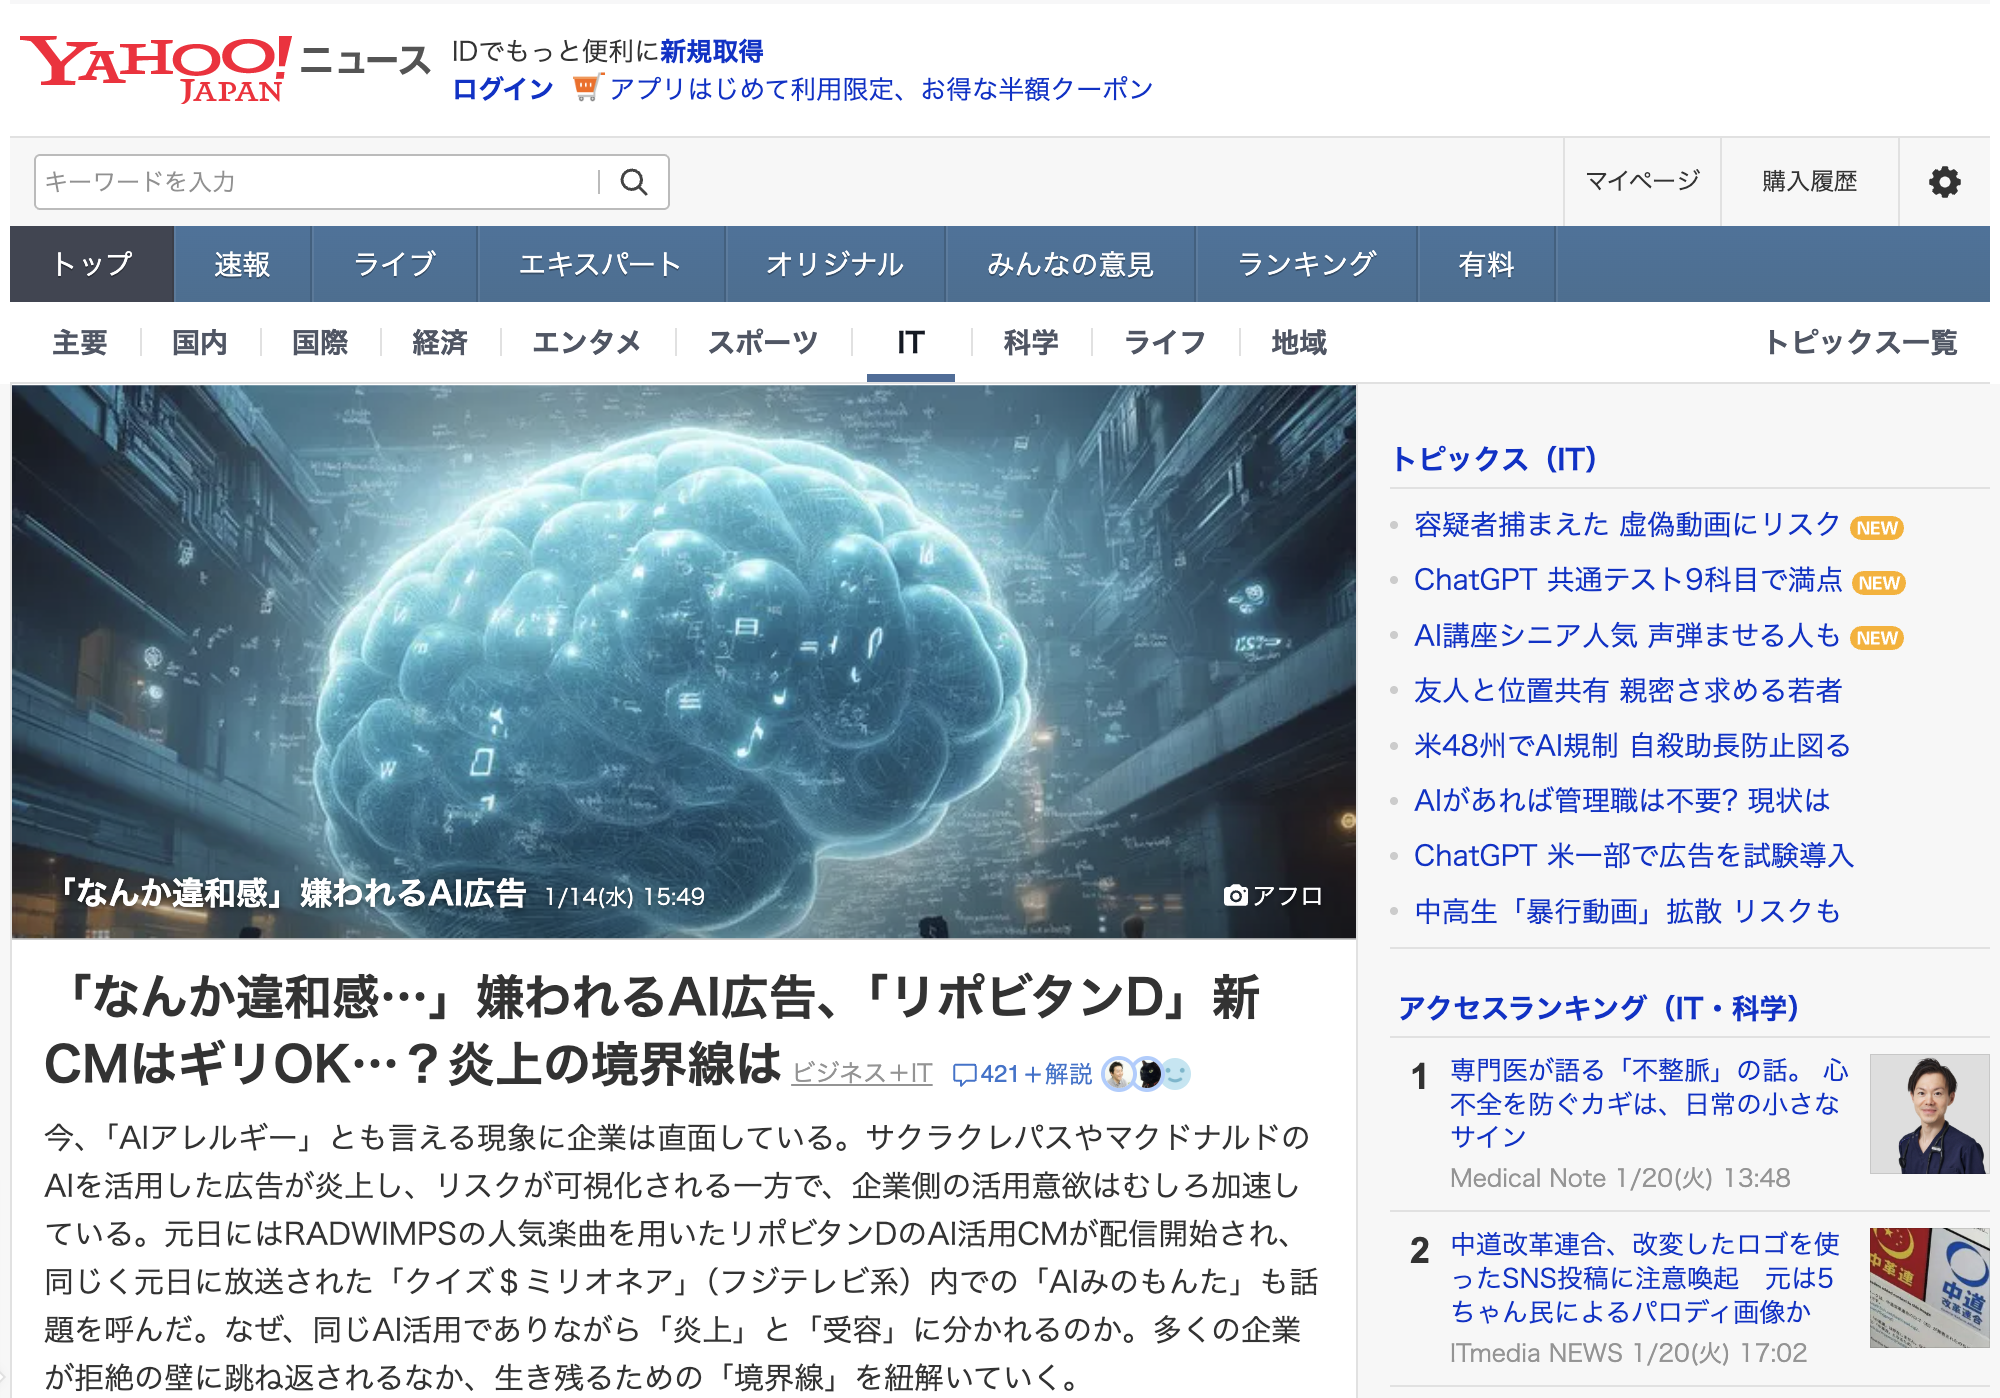Image resolution: width=2000 pixels, height=1398 pixels.
Task: Open 購入履歴 button
Action: pyautogui.click(x=1809, y=181)
